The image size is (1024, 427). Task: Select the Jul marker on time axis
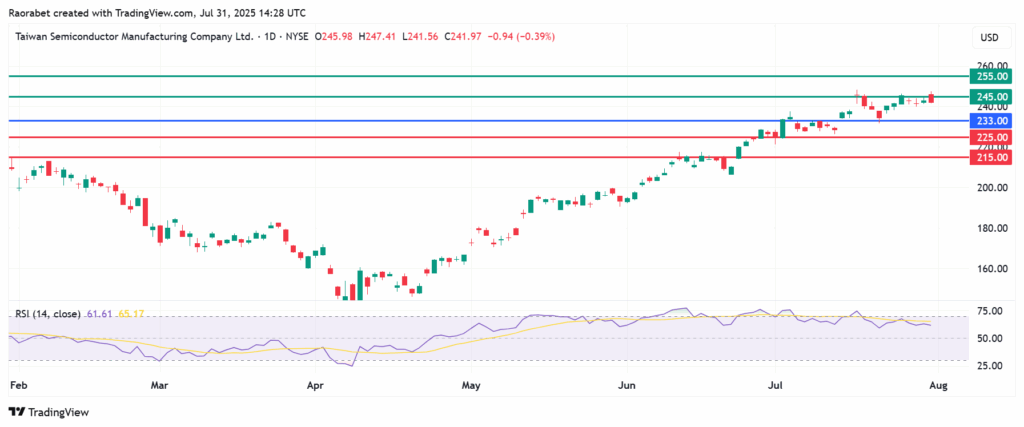[x=776, y=383]
